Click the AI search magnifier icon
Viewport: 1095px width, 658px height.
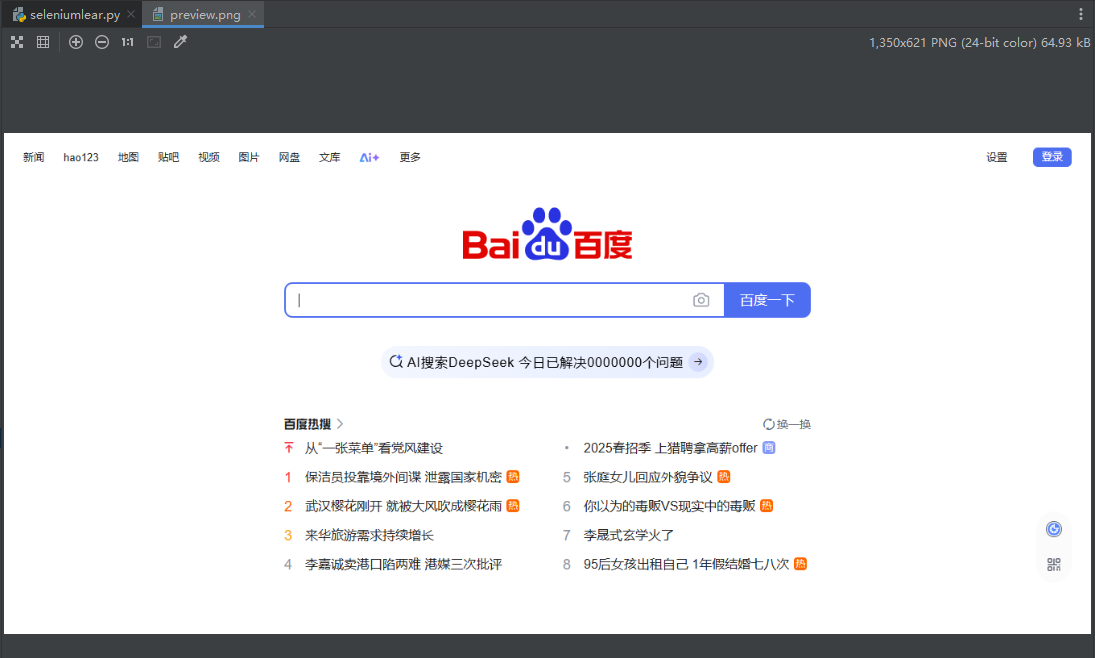(395, 362)
